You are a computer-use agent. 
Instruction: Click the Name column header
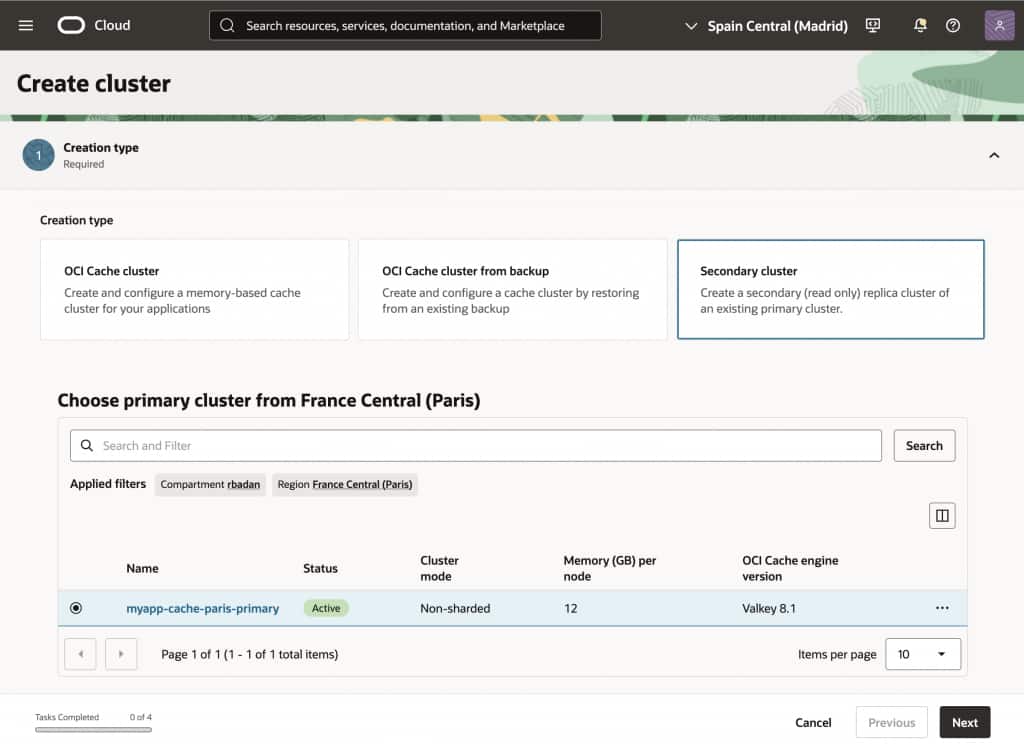[x=142, y=568]
